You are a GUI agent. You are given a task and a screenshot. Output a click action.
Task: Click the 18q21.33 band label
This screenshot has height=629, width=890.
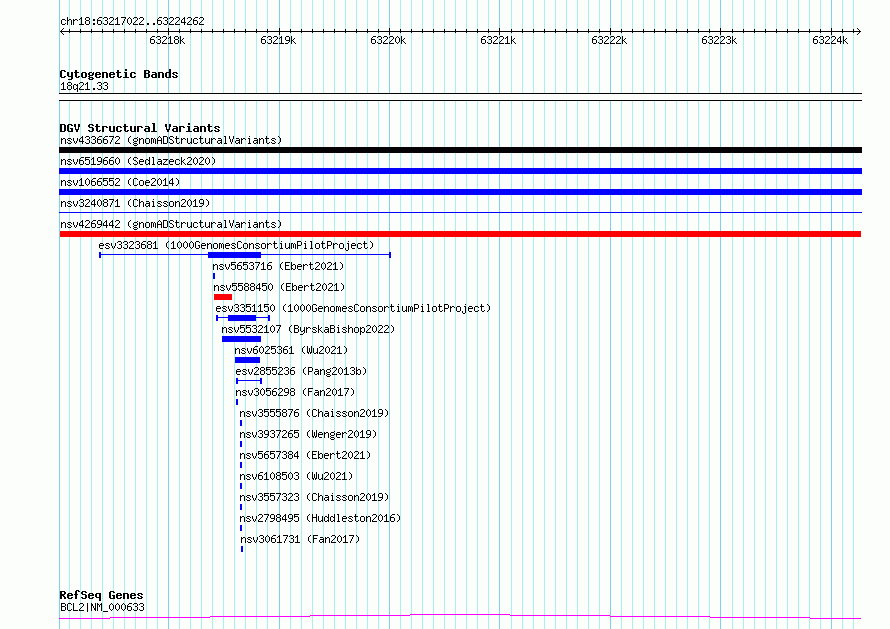(84, 86)
